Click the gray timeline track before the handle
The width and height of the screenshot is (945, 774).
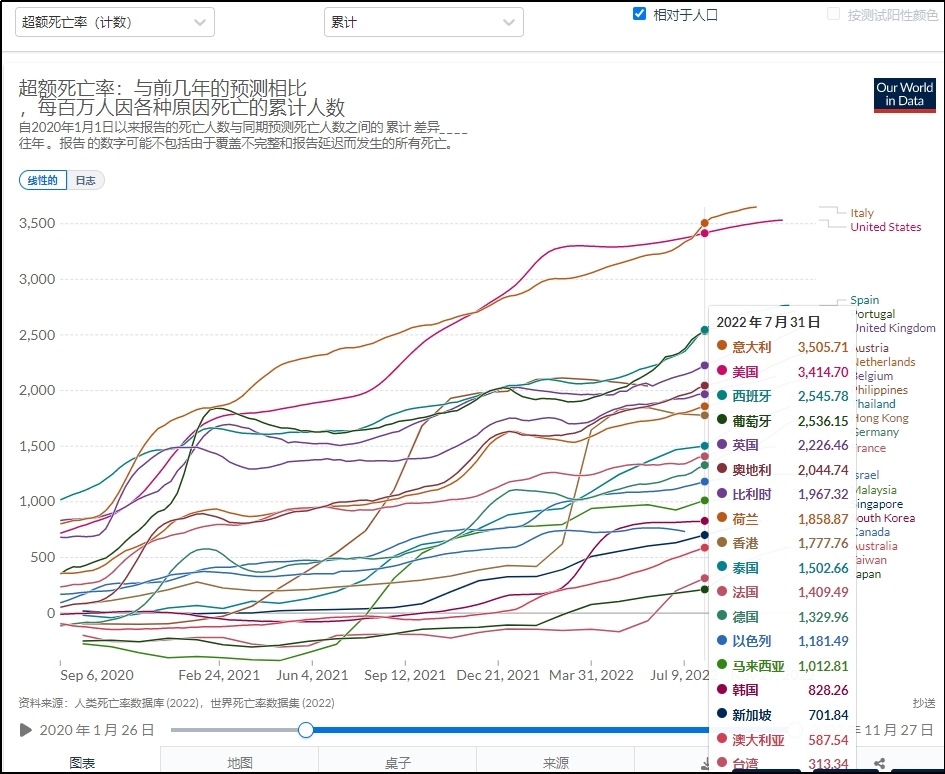pos(234,730)
